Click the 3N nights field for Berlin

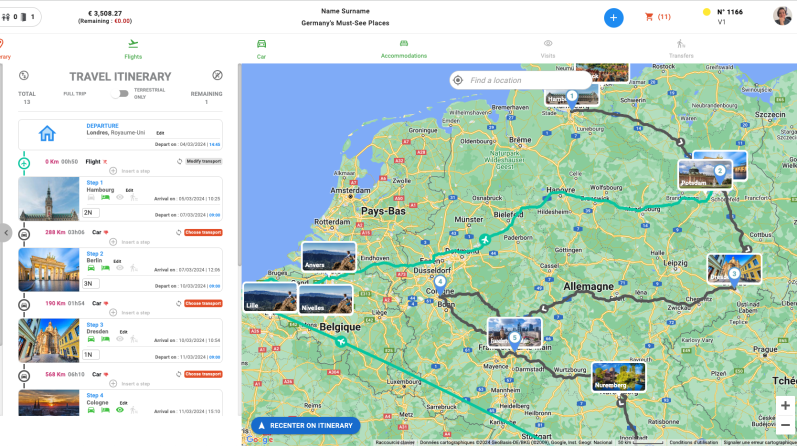[90, 283]
